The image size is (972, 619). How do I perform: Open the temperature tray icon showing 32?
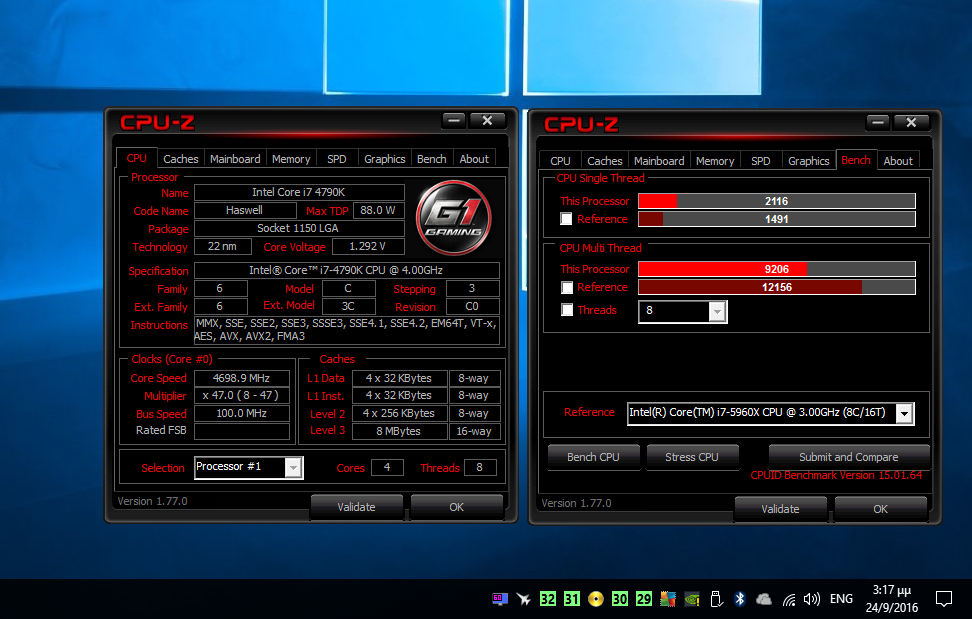[548, 599]
